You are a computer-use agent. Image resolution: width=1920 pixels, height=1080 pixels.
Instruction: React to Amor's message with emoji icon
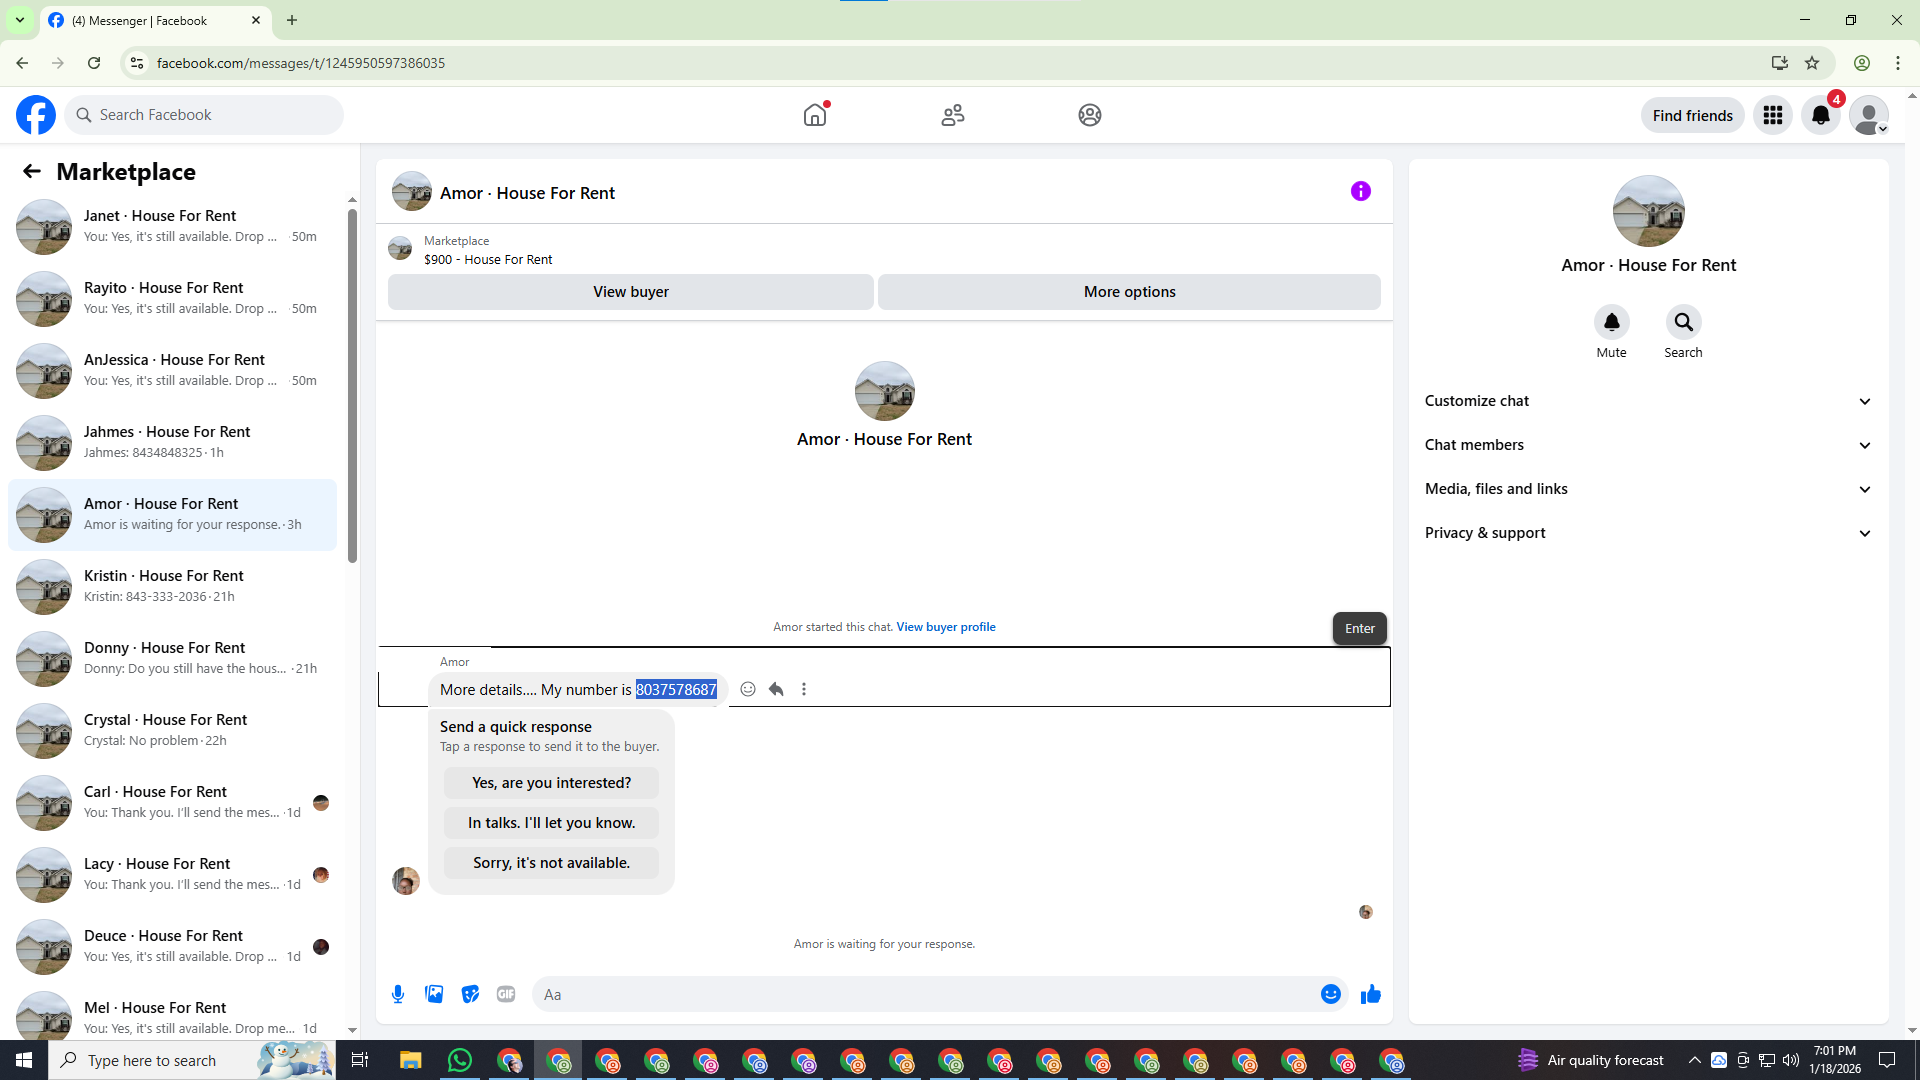(747, 689)
